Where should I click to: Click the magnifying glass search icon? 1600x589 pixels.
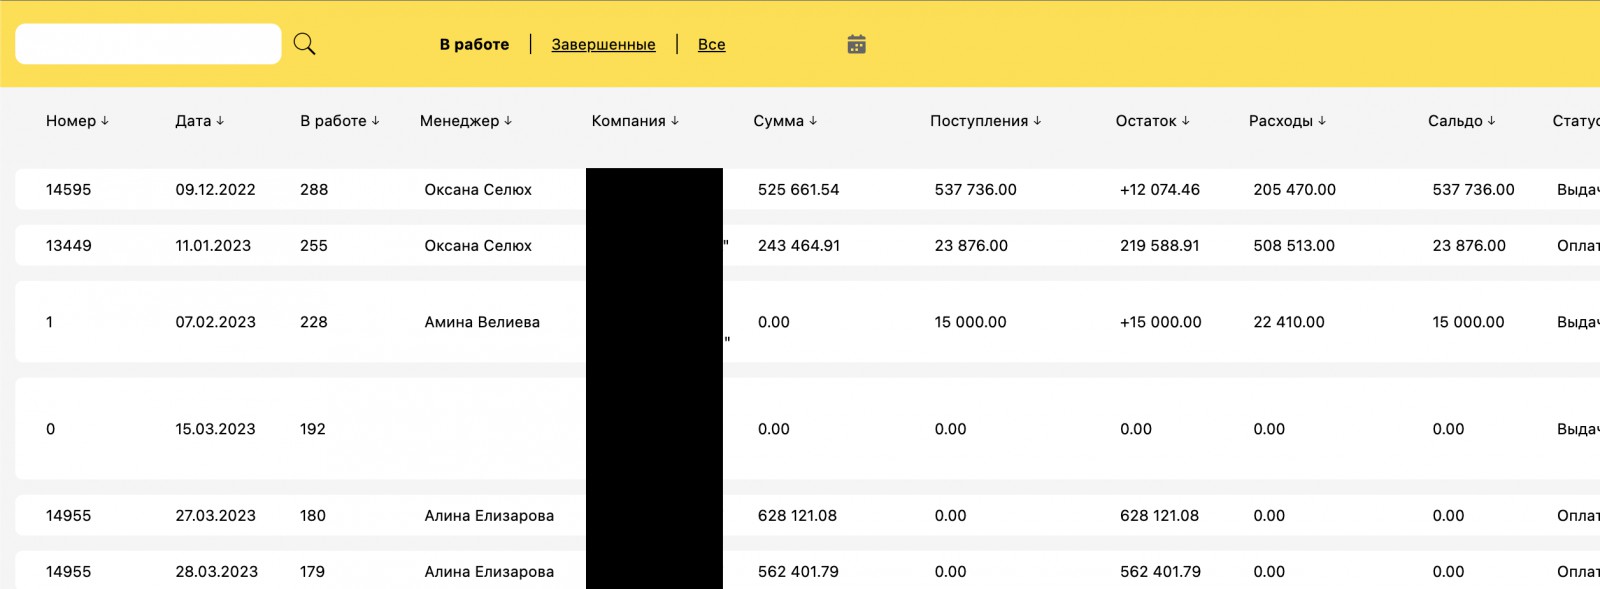click(x=304, y=44)
